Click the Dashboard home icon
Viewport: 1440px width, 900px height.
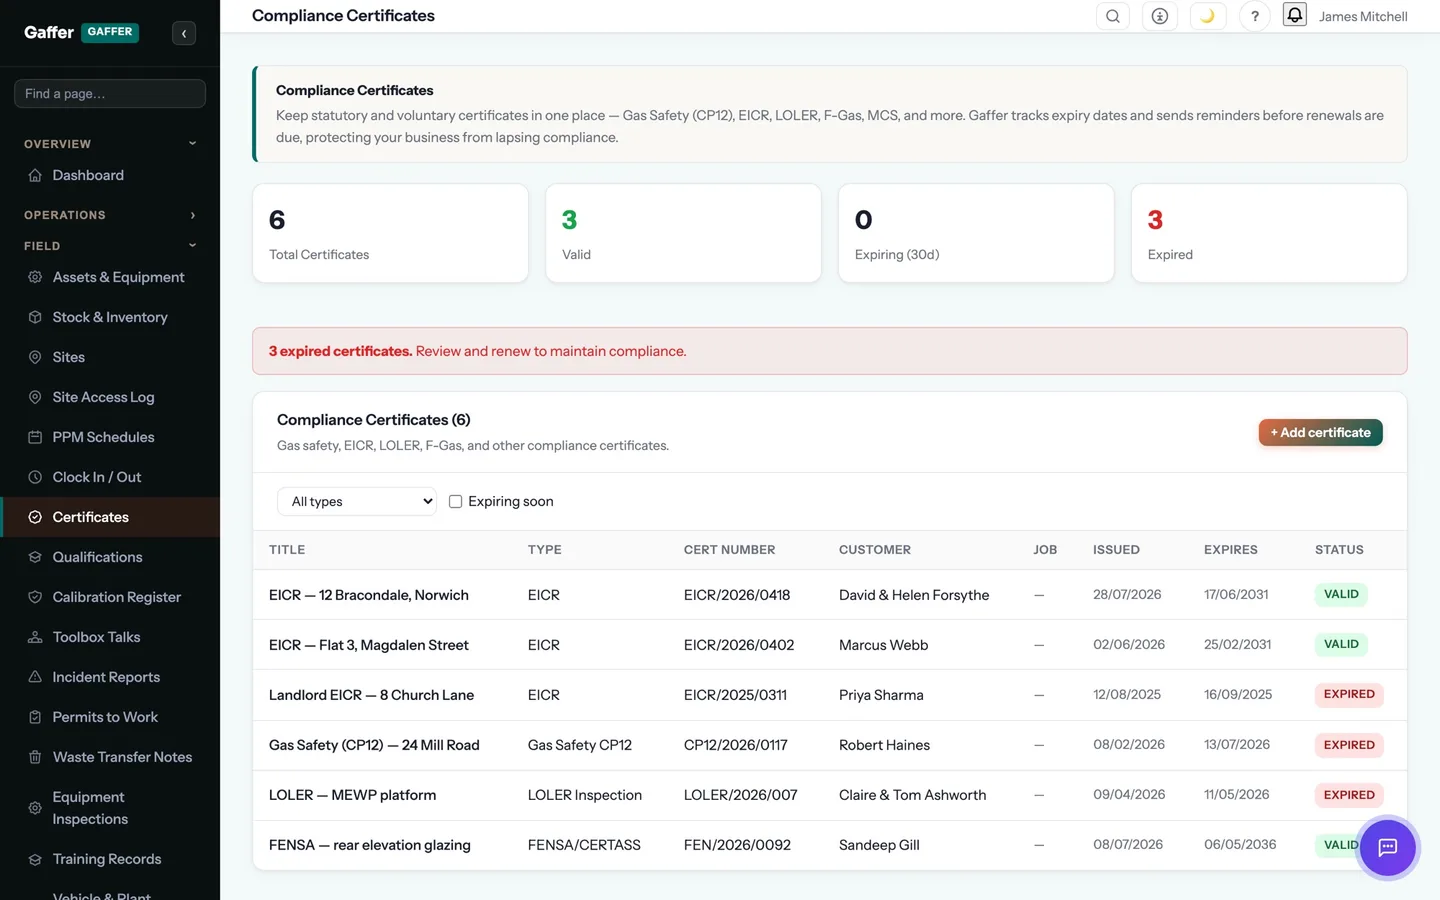click(35, 175)
